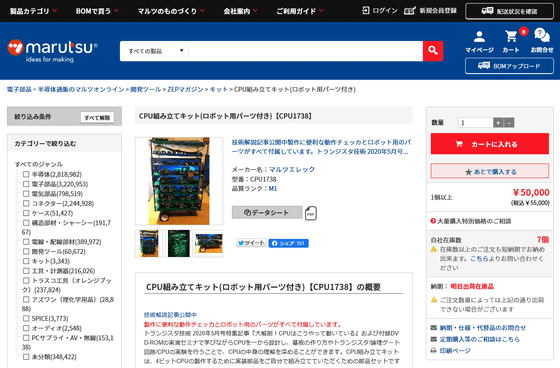Click the red search magnifier button
This screenshot has width=560, height=368.
pyautogui.click(x=433, y=51)
